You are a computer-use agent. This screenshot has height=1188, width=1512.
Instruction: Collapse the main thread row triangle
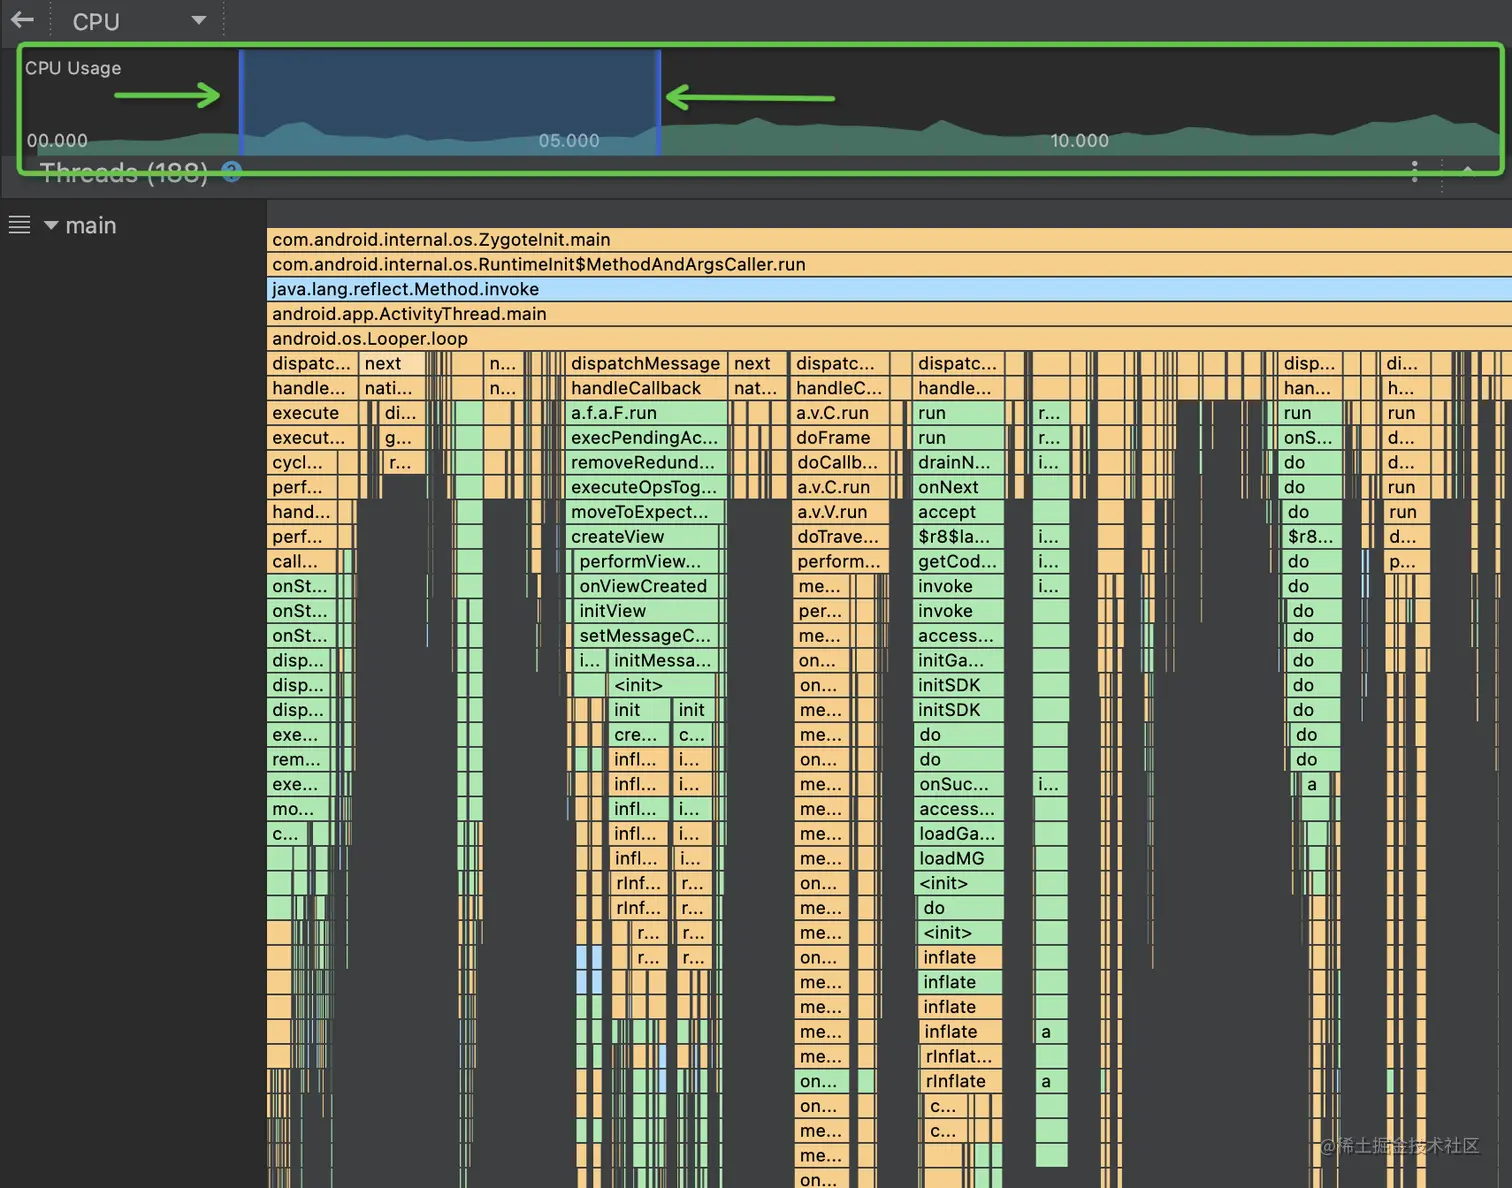tap(51, 225)
